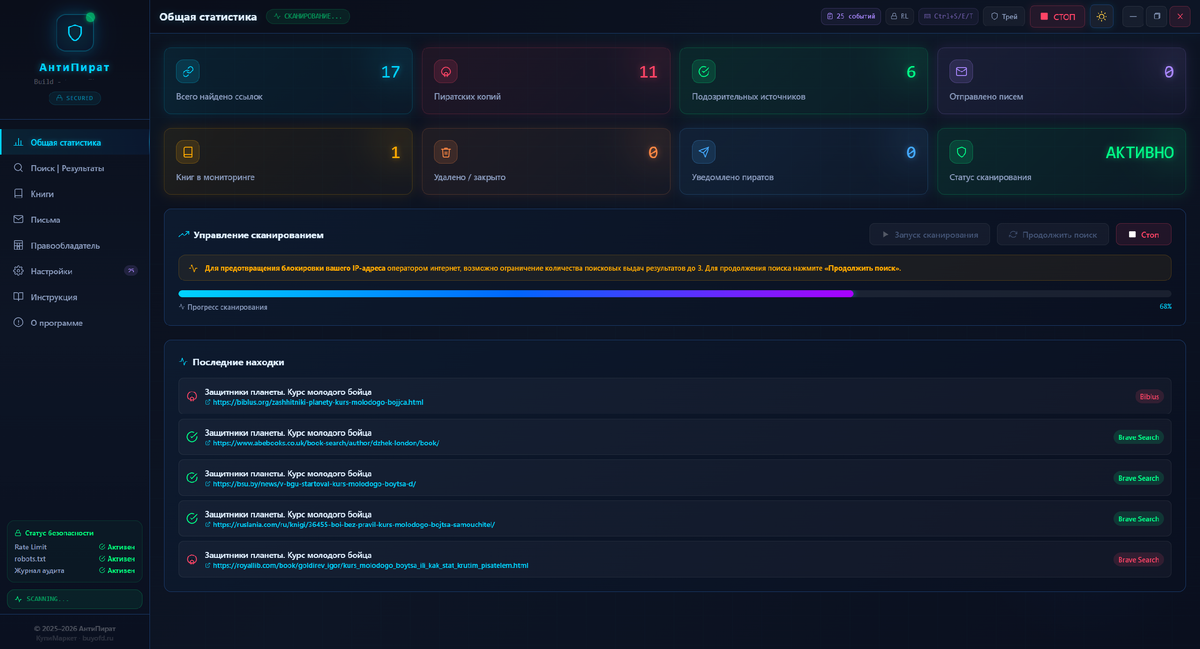The image size is (1200, 649).
Task: Open the biblus.org link in latest findings
Action: [318, 403]
